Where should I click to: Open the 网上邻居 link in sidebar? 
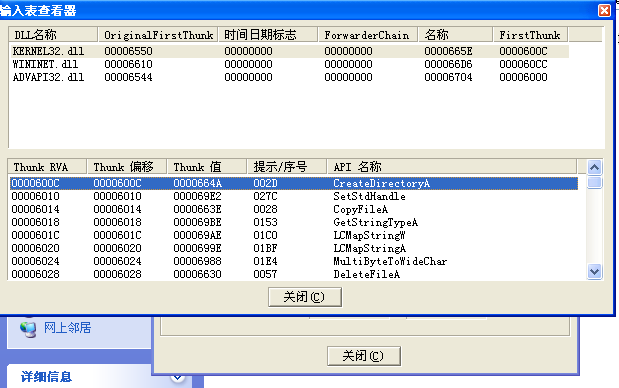[x=68, y=328]
